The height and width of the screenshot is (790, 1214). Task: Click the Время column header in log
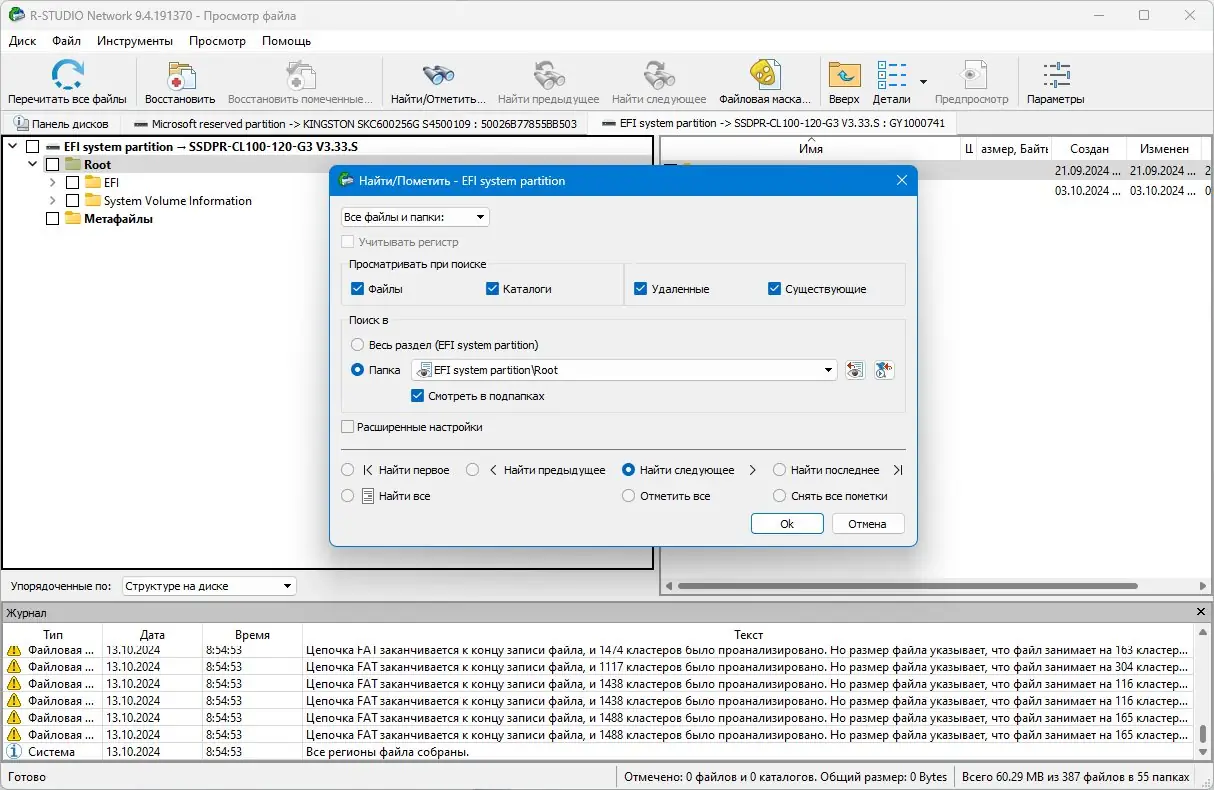point(252,635)
